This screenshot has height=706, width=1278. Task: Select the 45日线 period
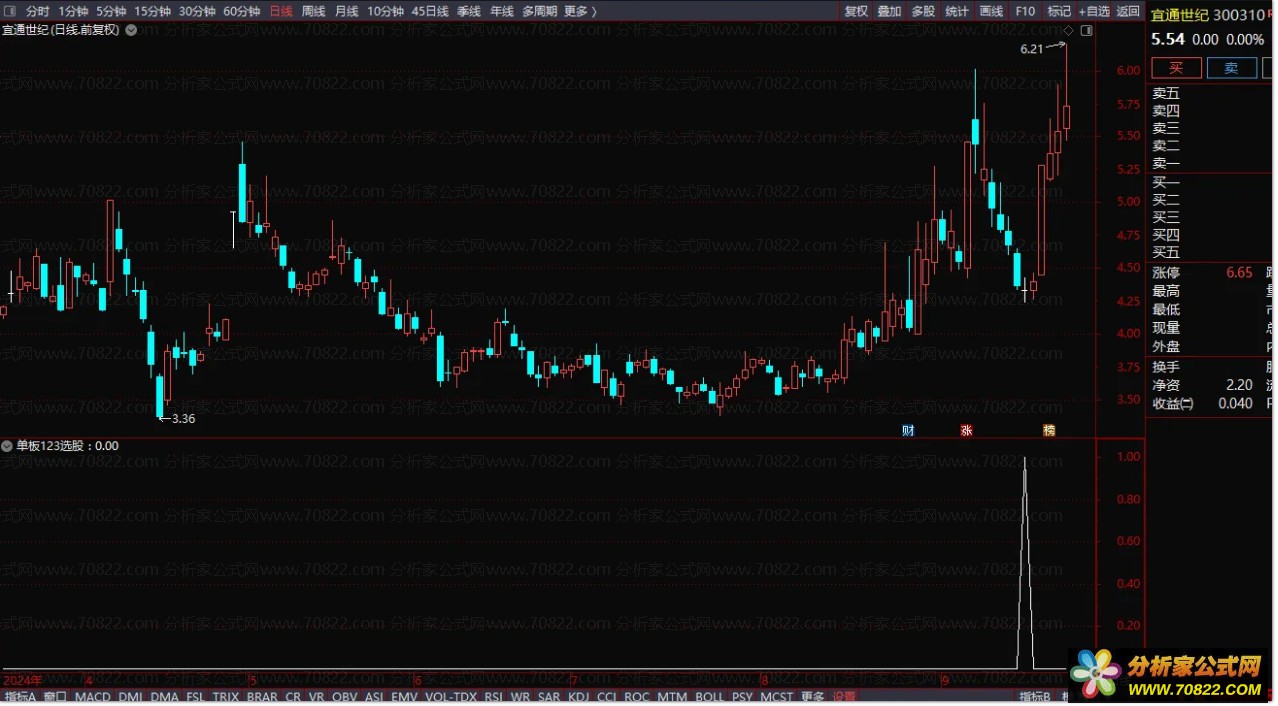point(430,11)
